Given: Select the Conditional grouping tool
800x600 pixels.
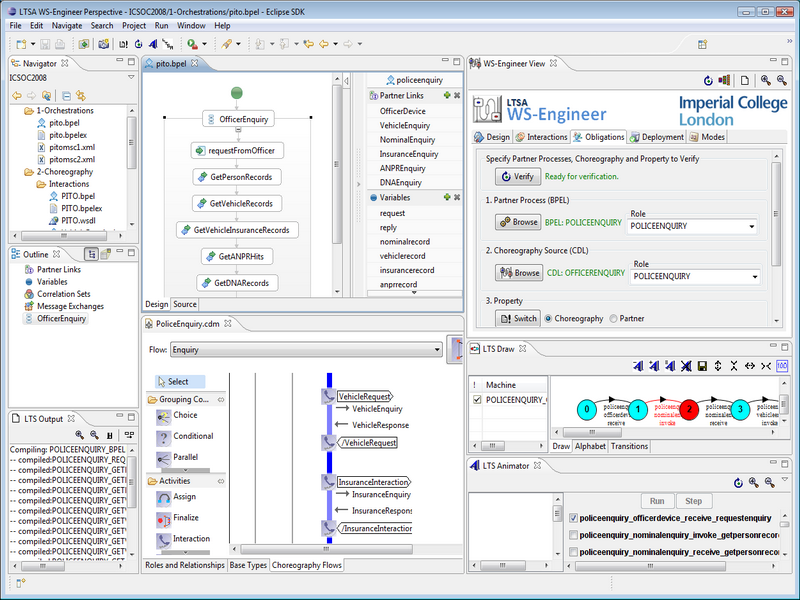Looking at the screenshot, I should point(184,437).
